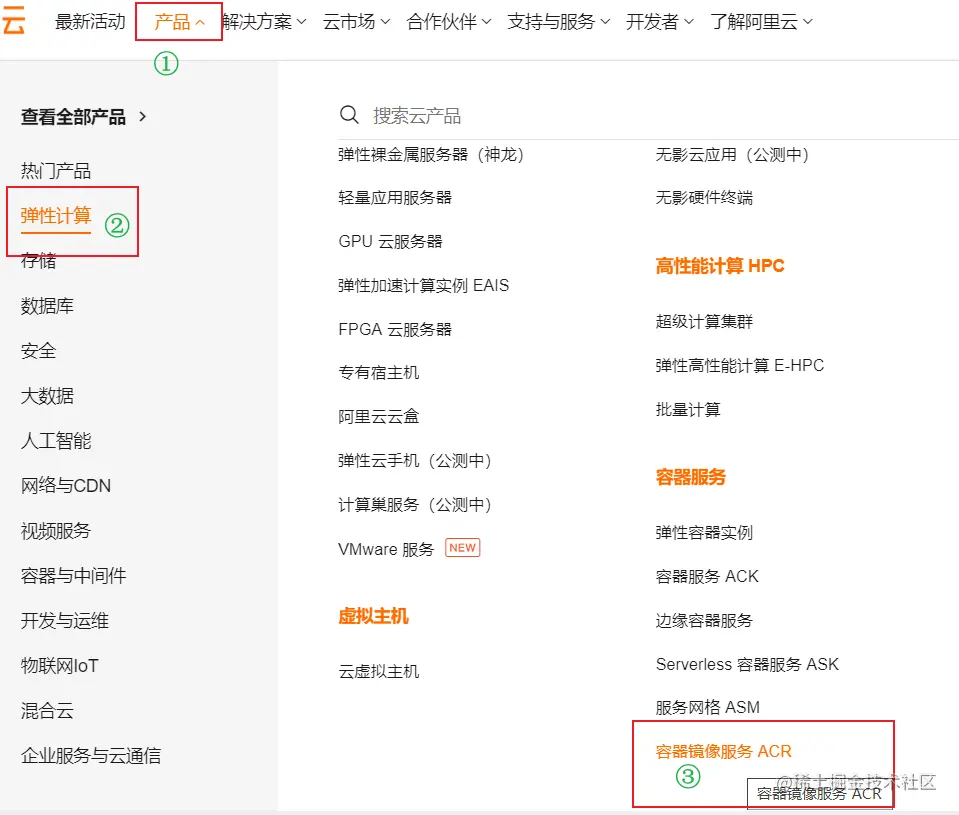
Task: Select the 企业服务与云通信 category
Action: tap(91, 755)
